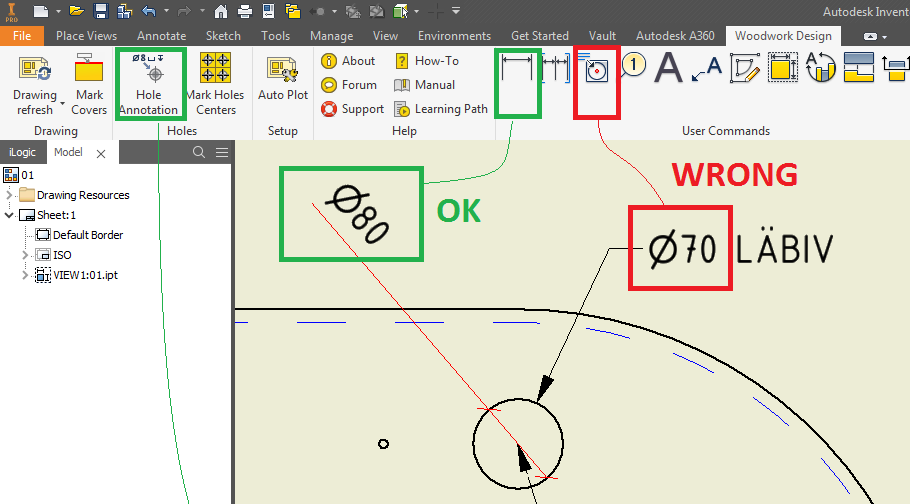Click the Drawing refresh button
The height and width of the screenshot is (504, 910).
35,85
